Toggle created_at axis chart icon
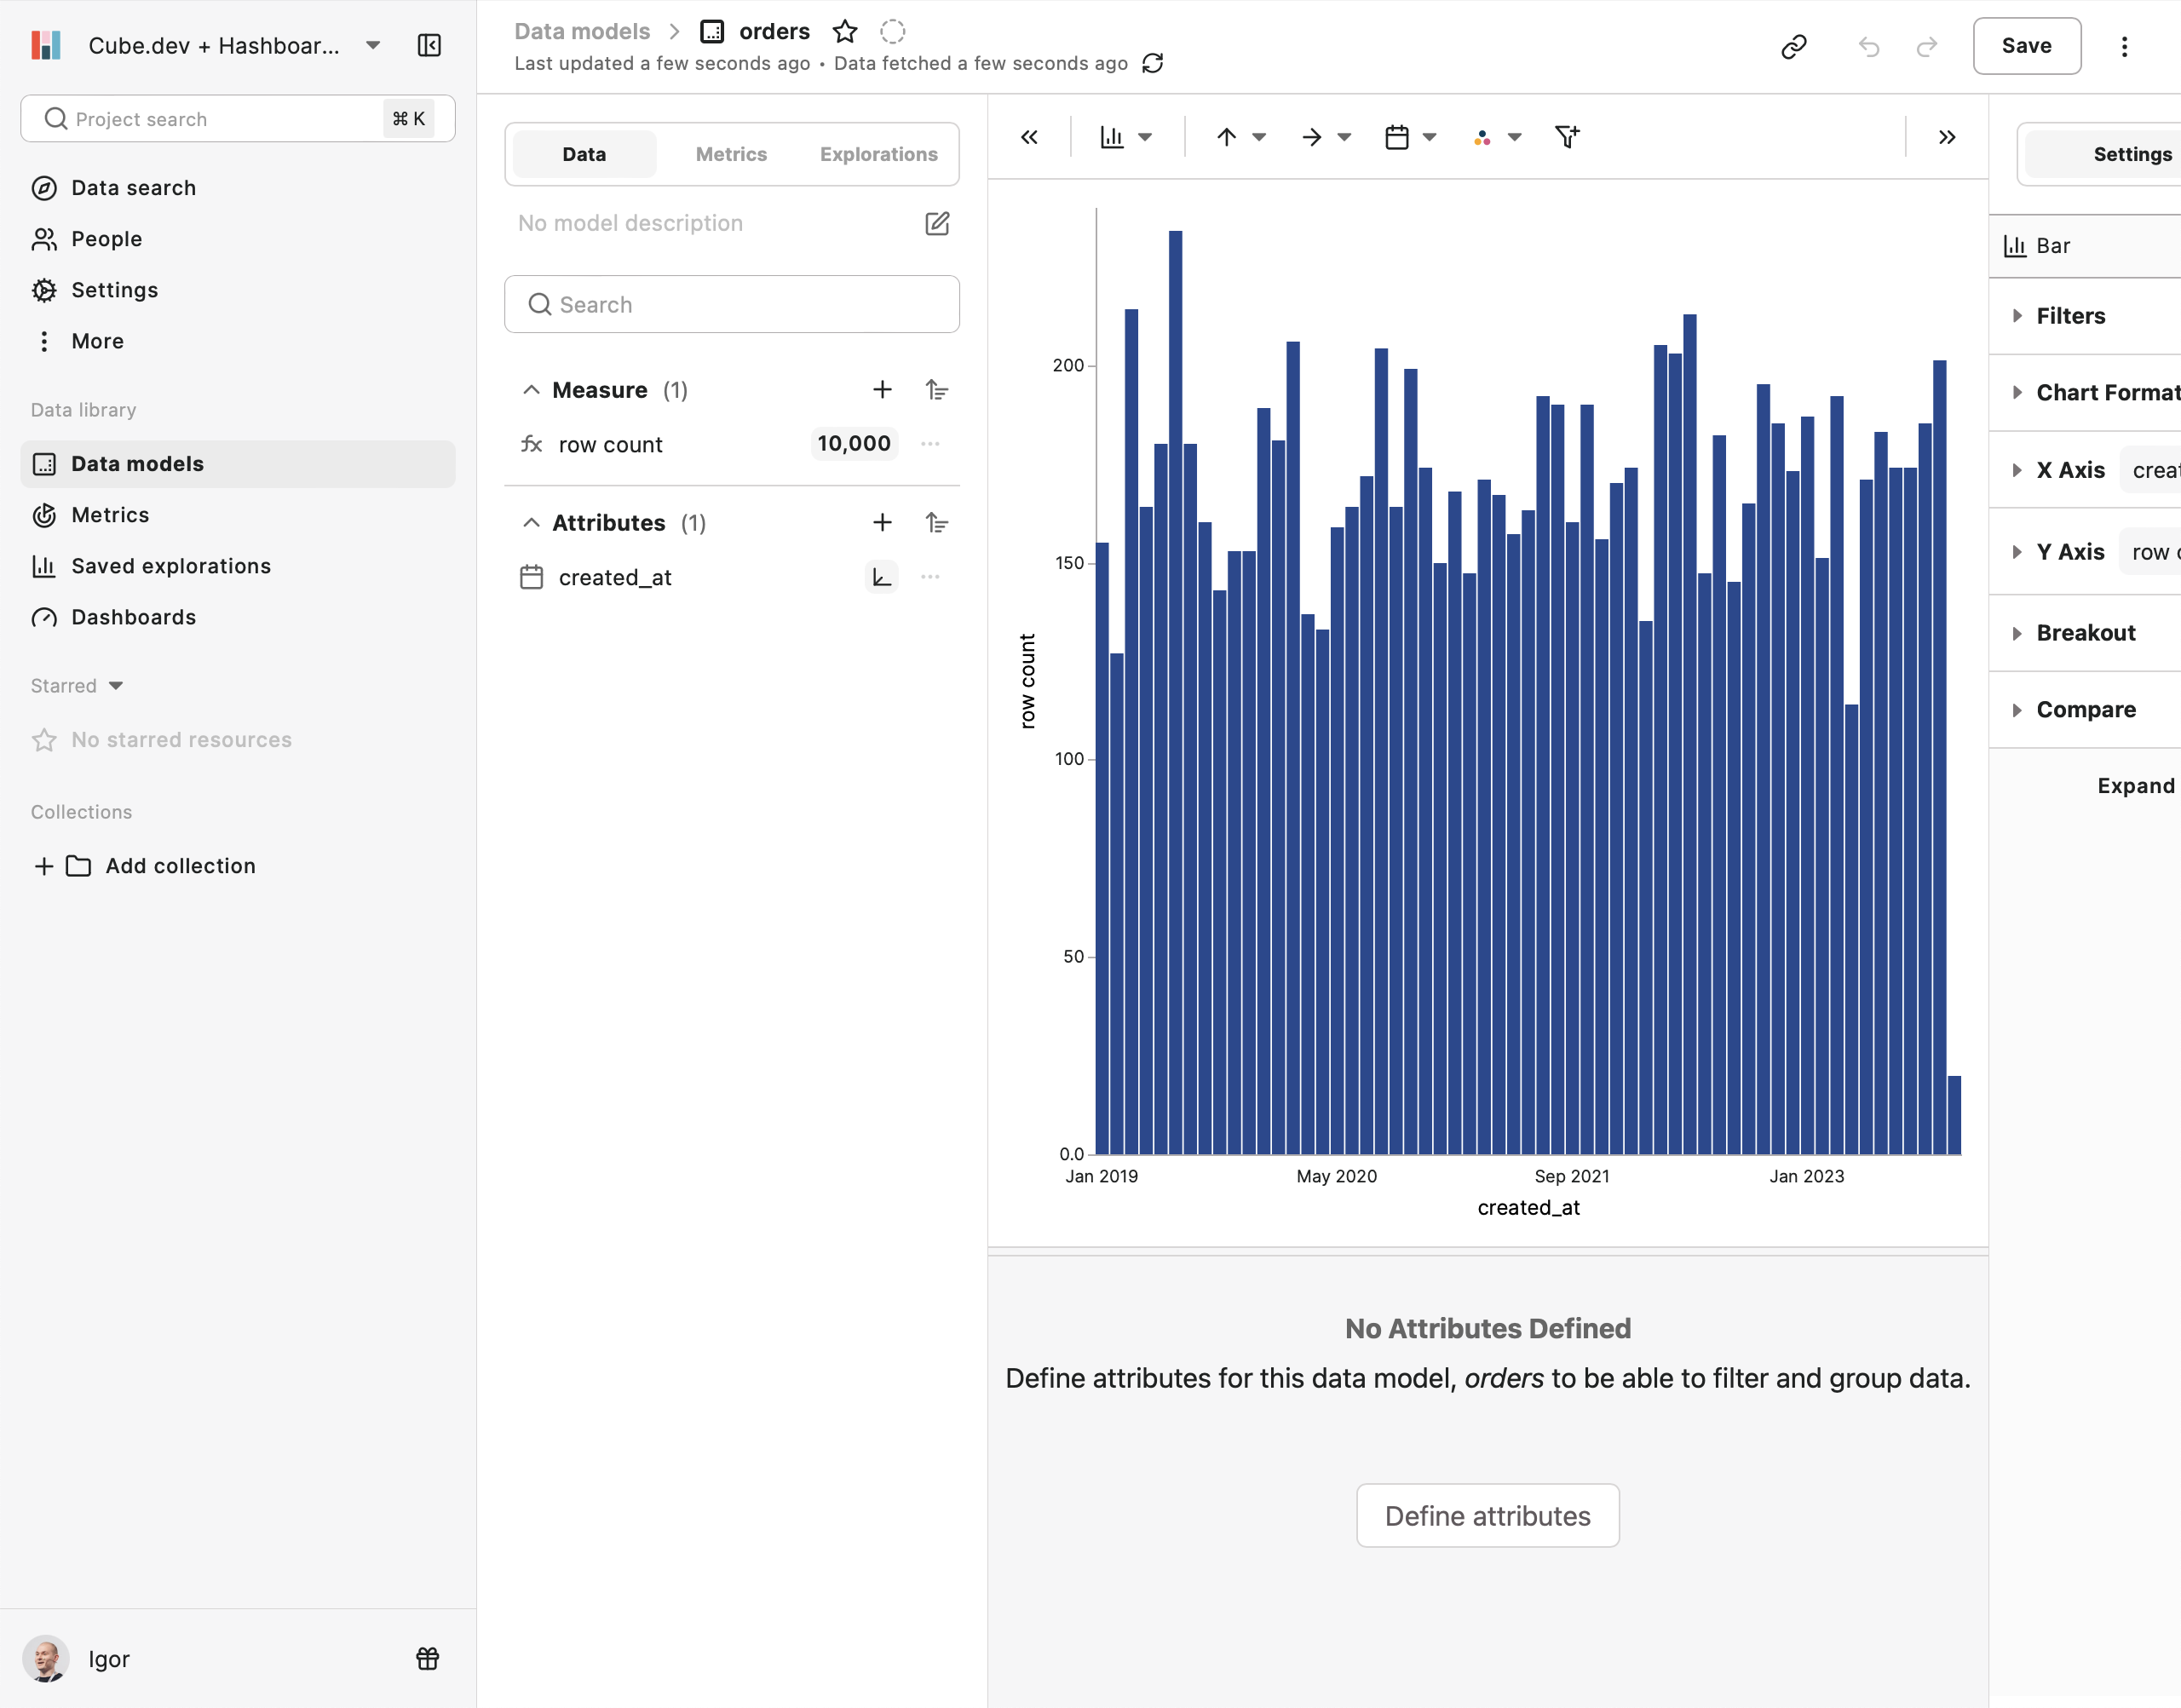 coord(881,577)
